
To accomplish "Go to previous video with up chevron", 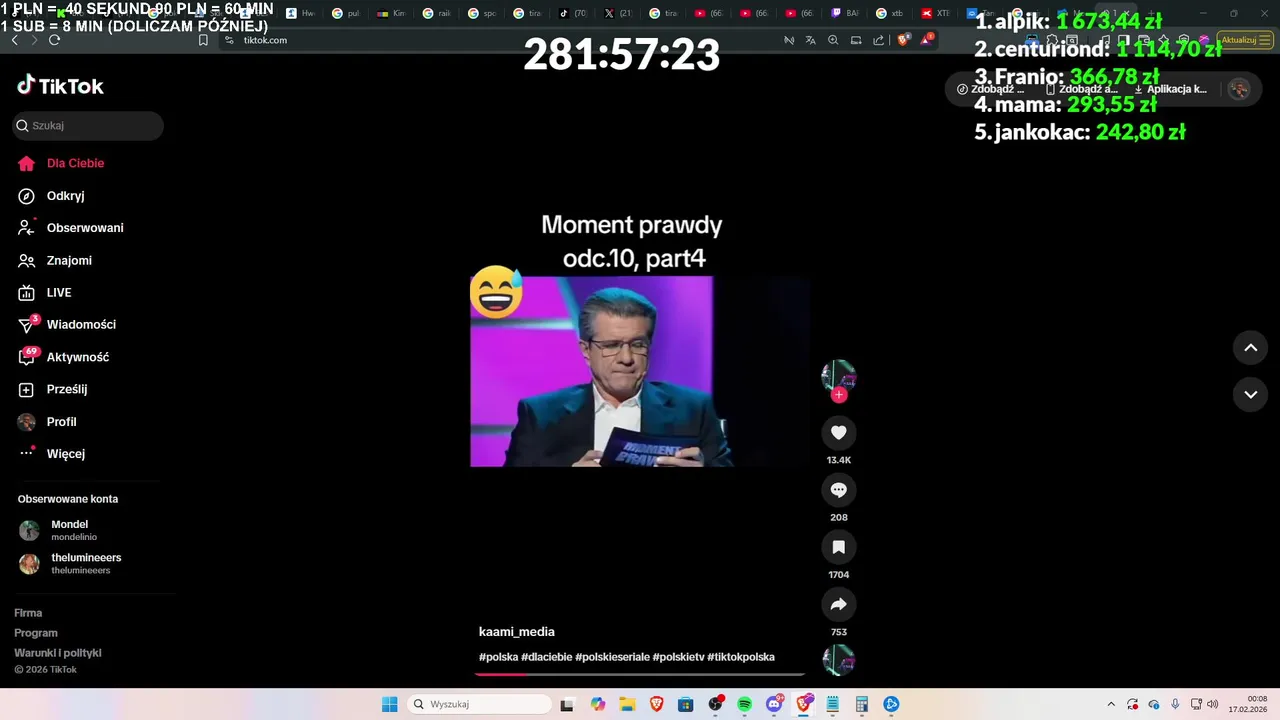I will [1250, 348].
